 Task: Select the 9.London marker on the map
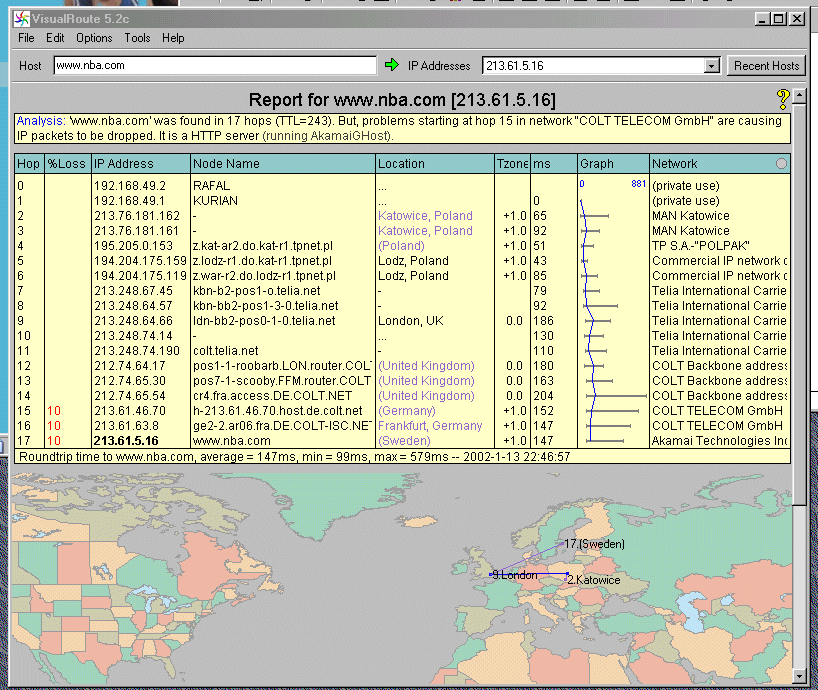[514, 575]
